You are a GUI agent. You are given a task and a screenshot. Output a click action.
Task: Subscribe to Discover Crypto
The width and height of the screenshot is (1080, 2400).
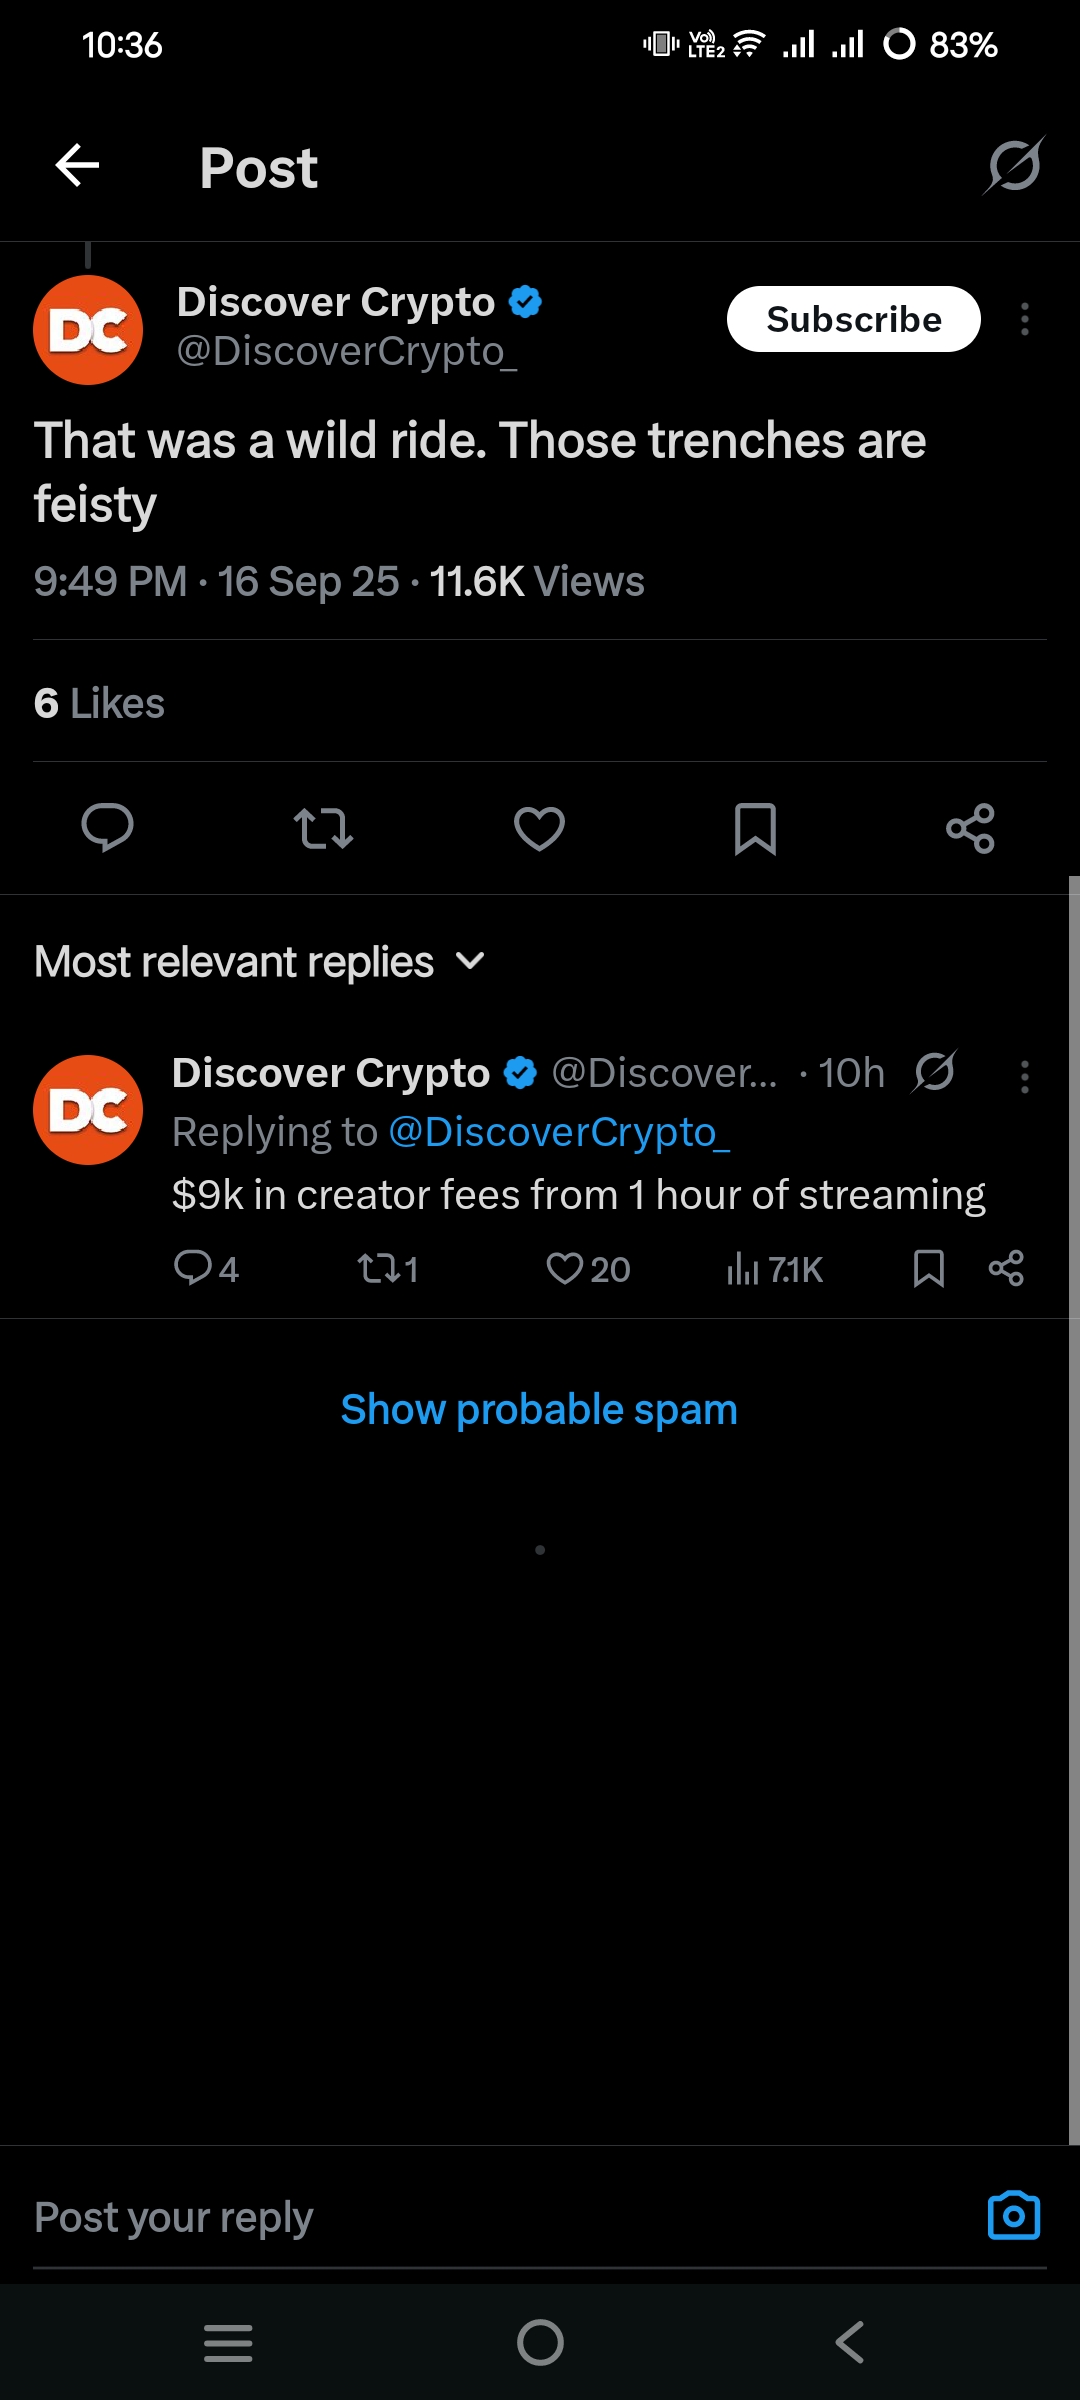853,319
